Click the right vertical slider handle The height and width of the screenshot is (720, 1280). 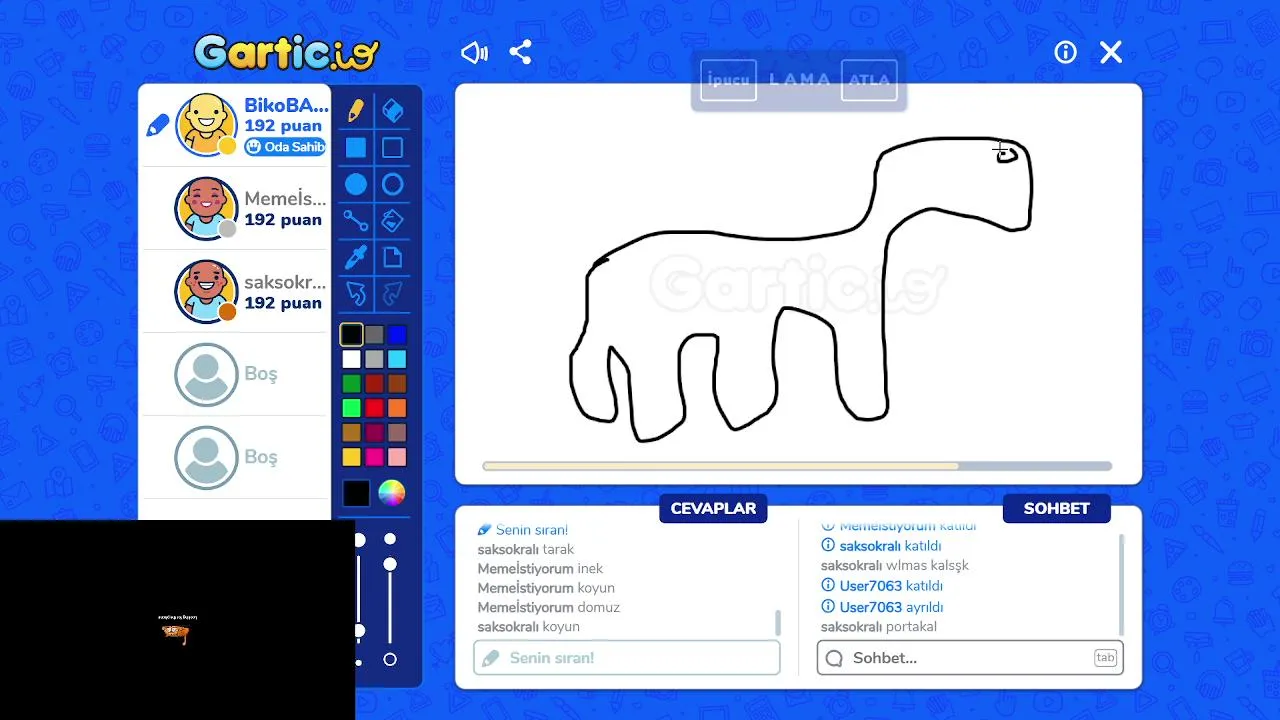coord(390,564)
